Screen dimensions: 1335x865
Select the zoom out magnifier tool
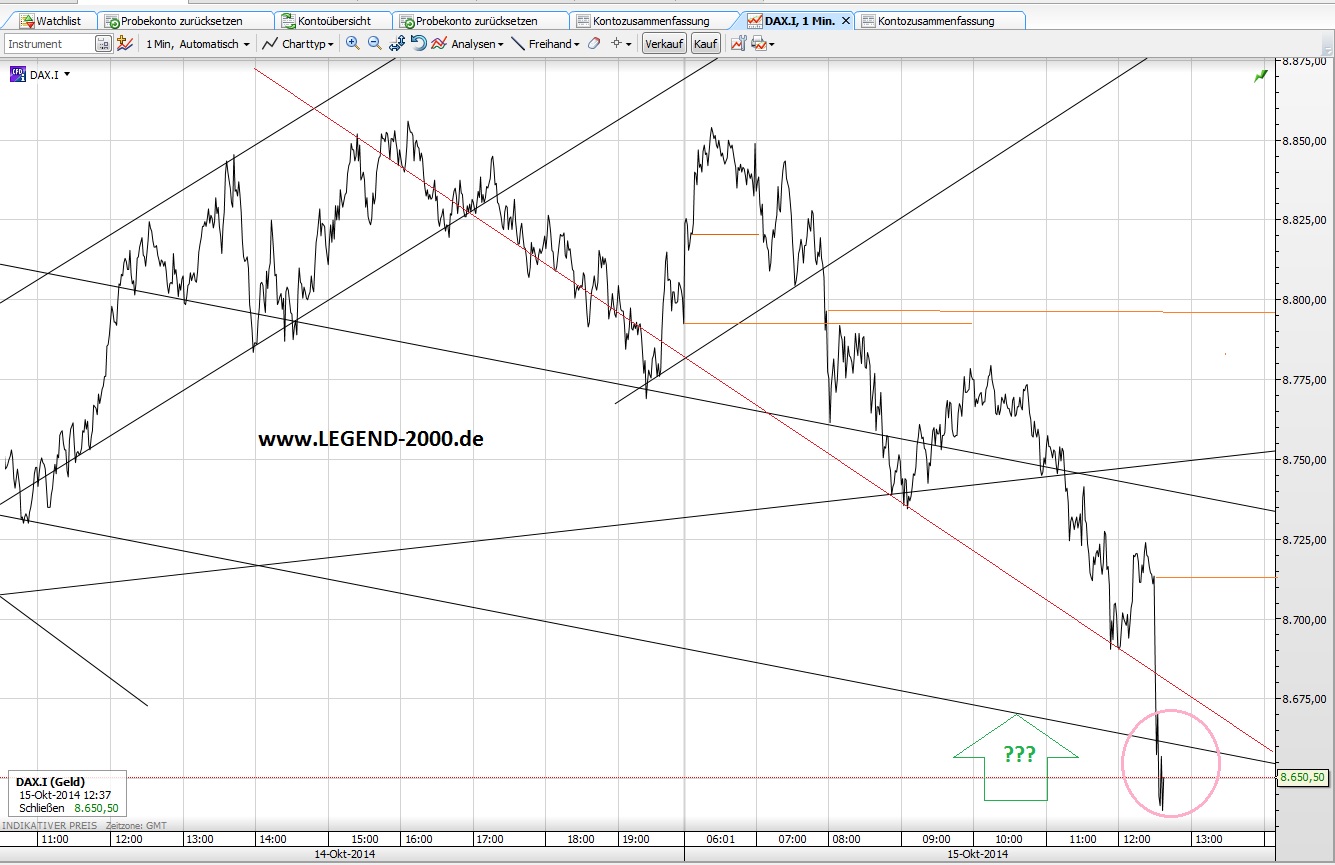[x=374, y=44]
